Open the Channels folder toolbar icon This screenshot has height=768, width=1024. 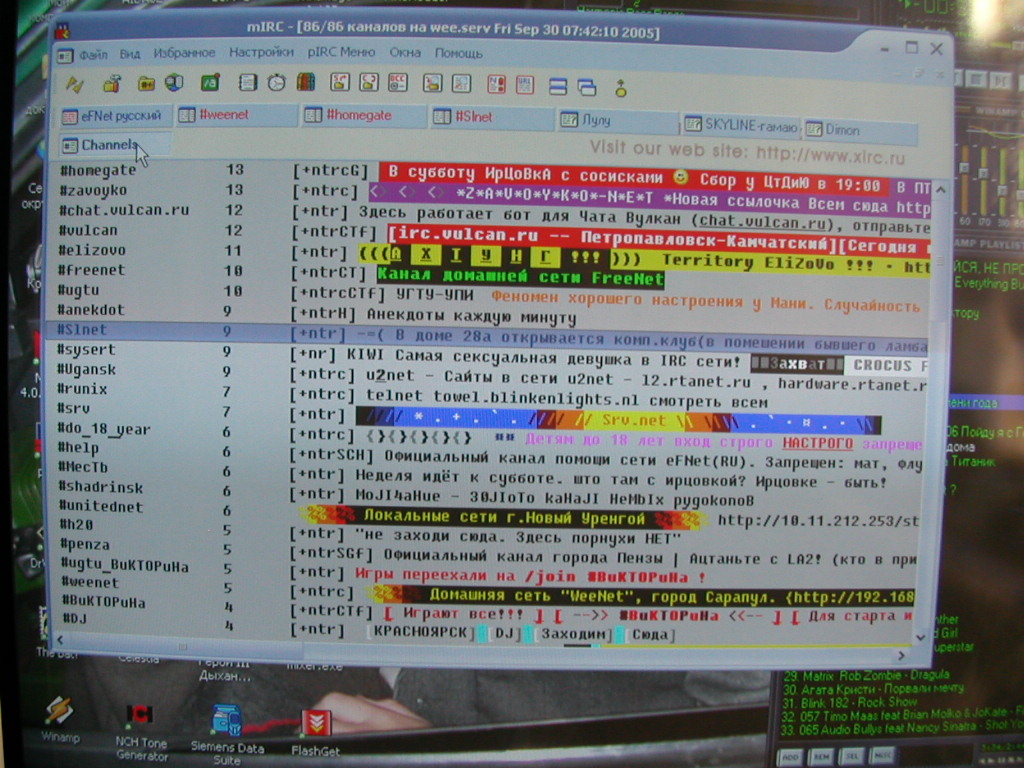146,83
